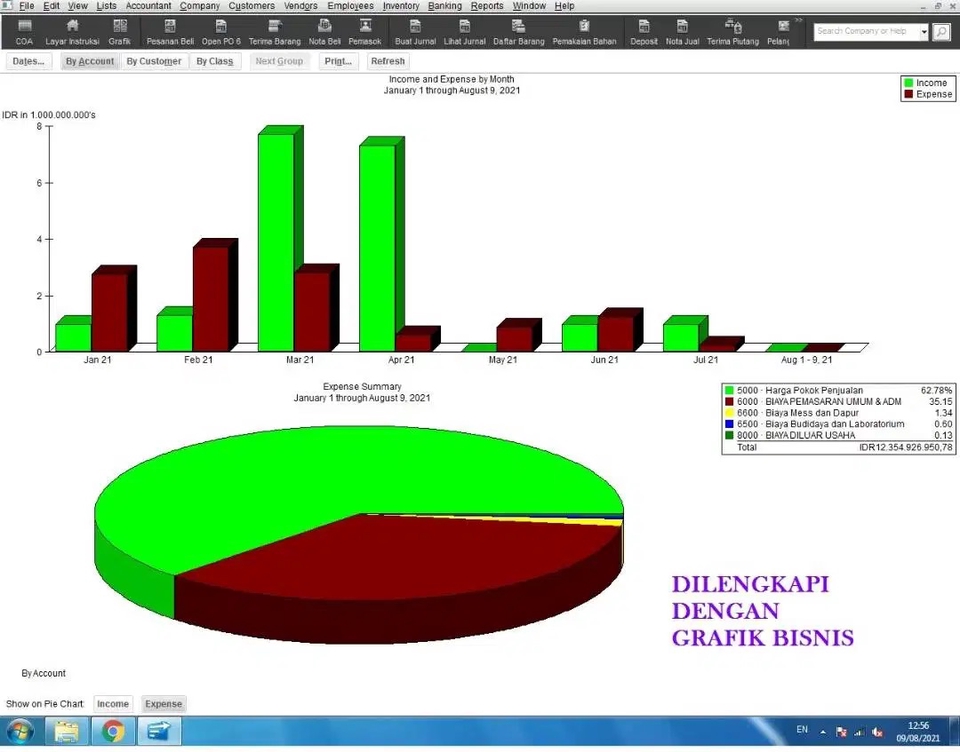Viewport: 960px width, 752px height.
Task: Select the Grafik toolbar icon
Action: tap(120, 30)
